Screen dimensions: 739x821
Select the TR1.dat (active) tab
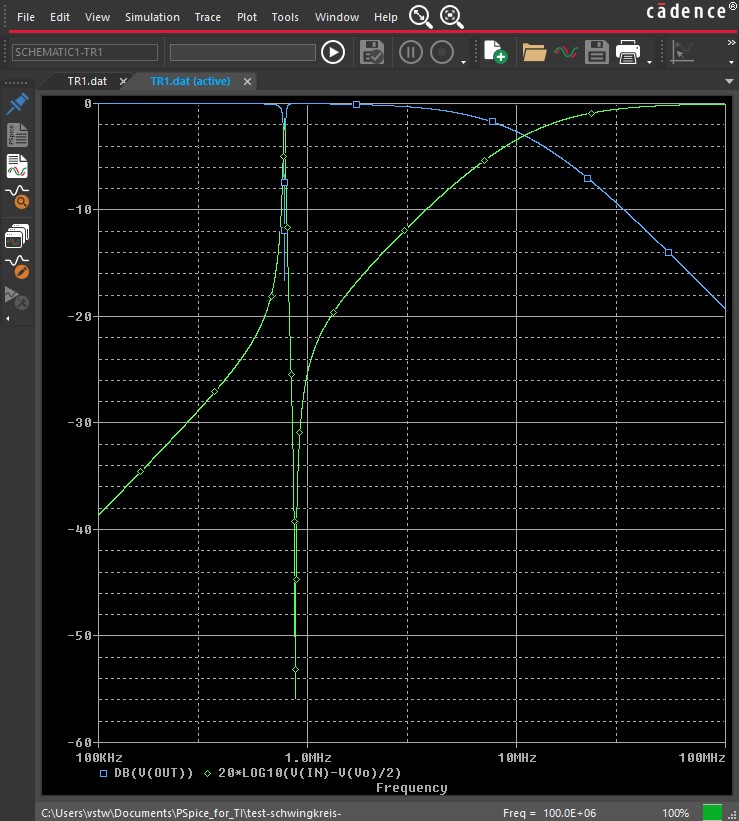pyautogui.click(x=190, y=81)
